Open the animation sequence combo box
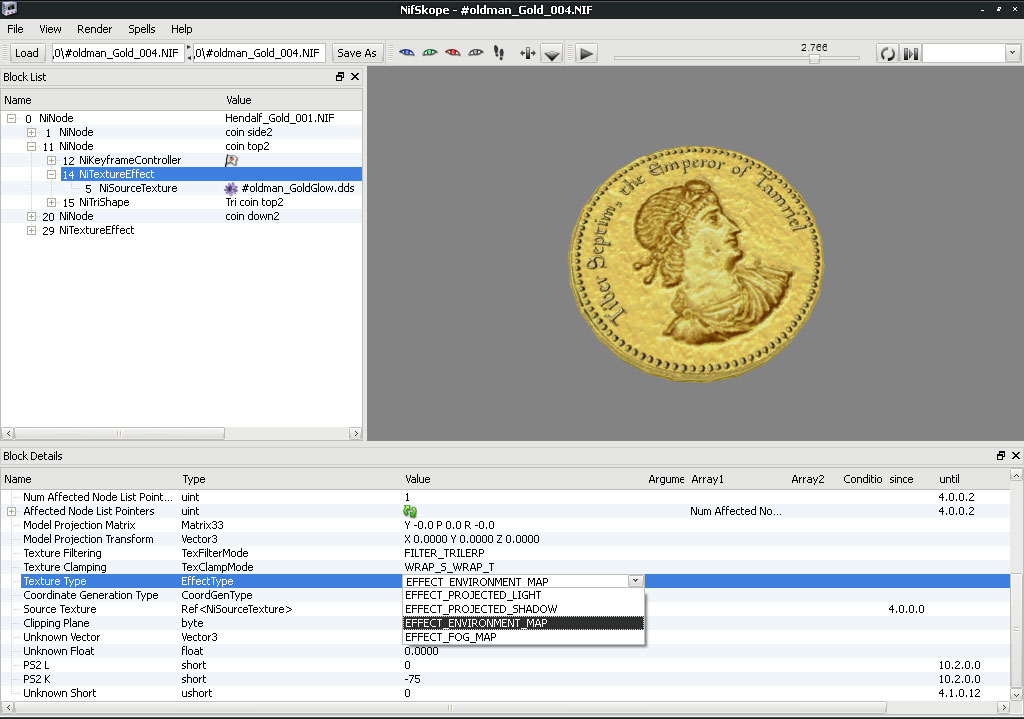1024x719 pixels. 971,53
